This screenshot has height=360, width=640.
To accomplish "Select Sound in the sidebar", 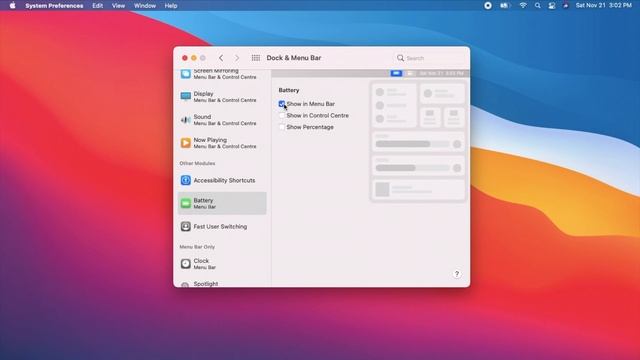I will 222,120.
